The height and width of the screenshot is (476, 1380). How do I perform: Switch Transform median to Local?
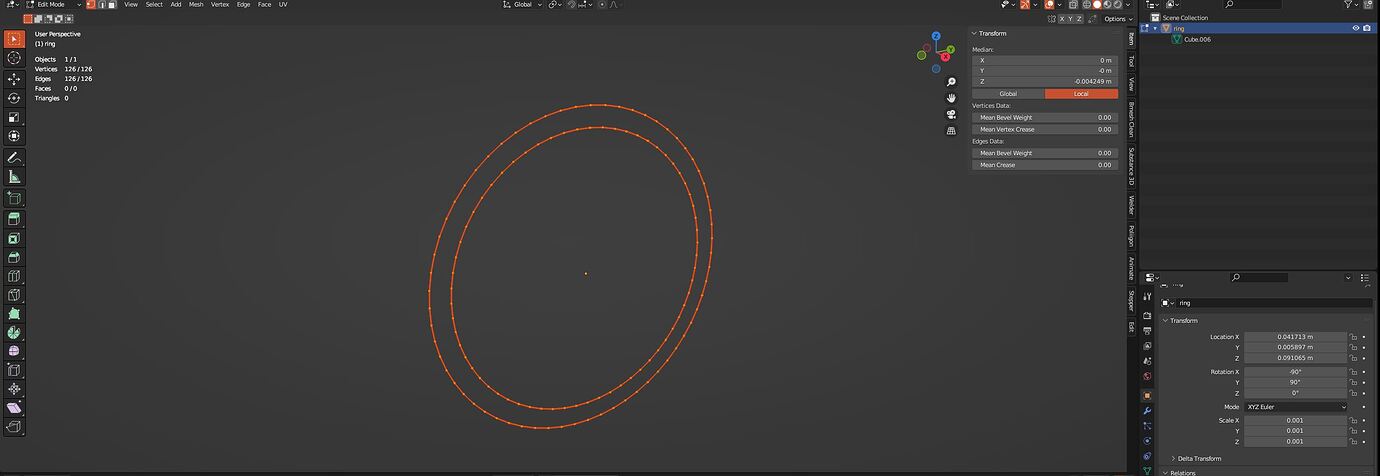(1081, 94)
